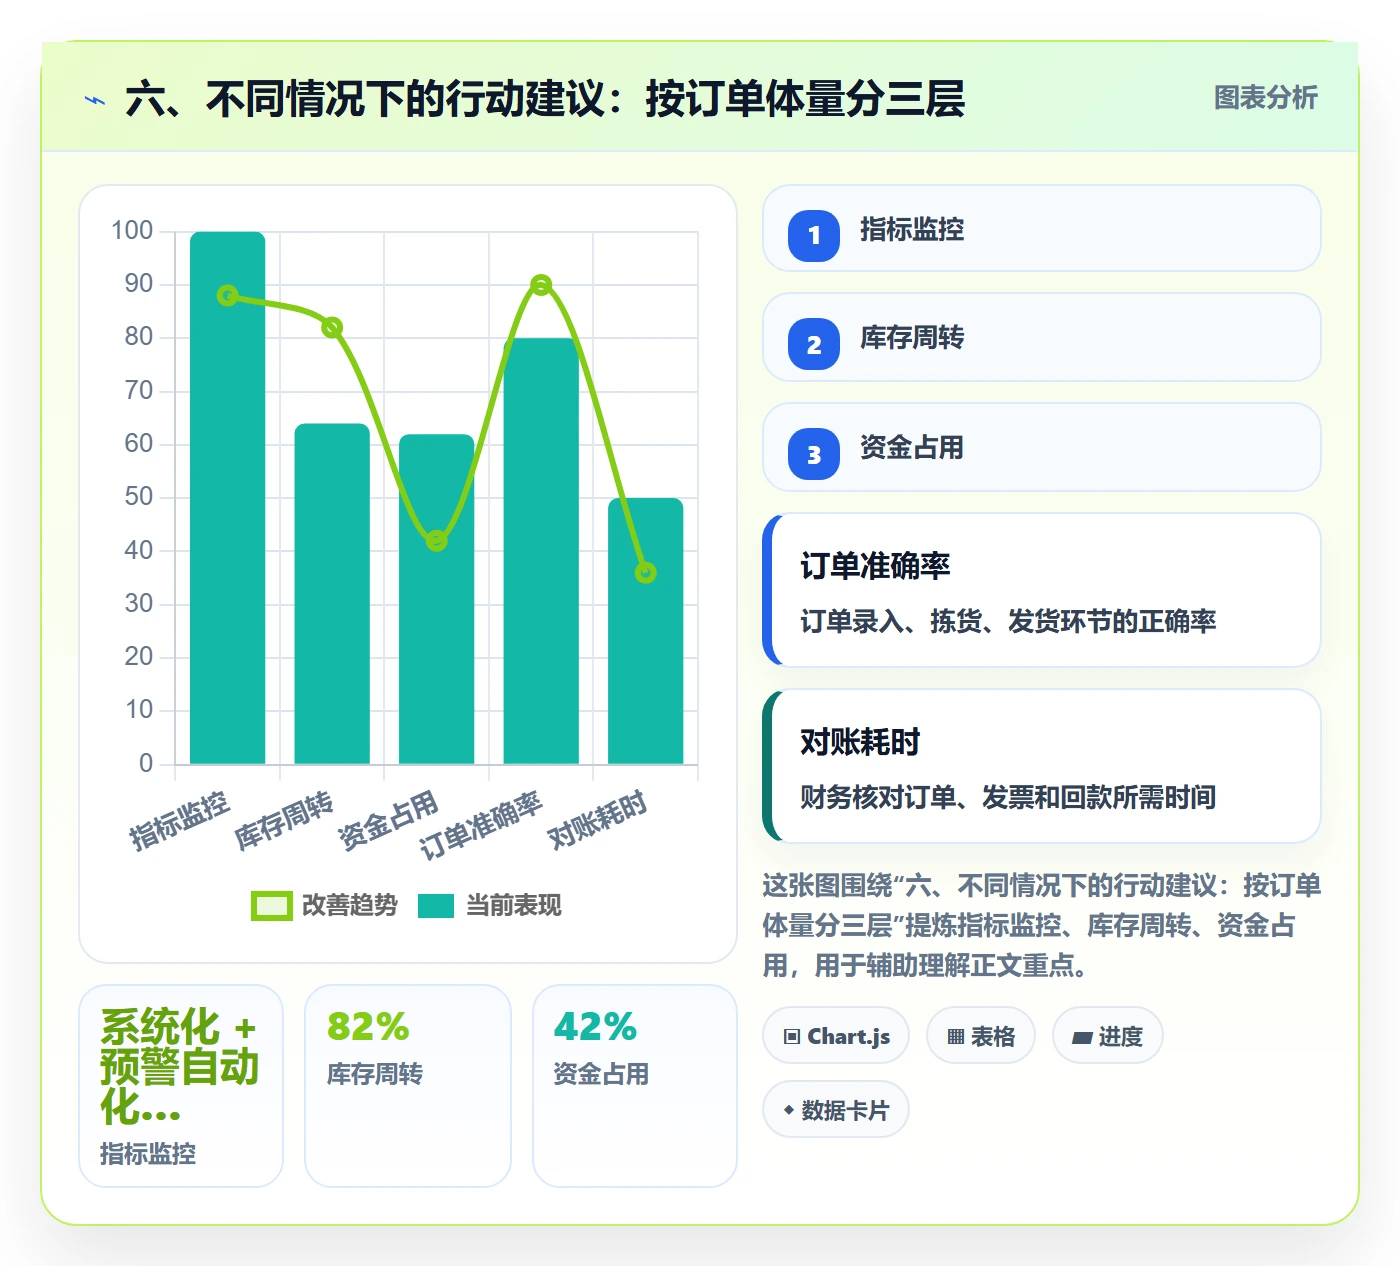Click the 改善趋势 legend label

click(x=350, y=906)
